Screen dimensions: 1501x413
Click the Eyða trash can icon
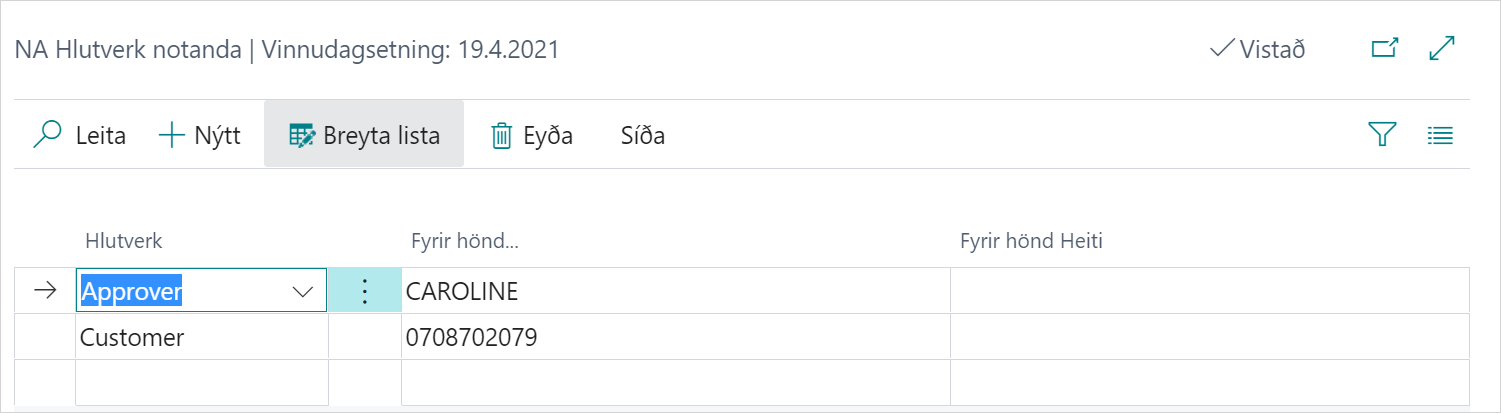pyautogui.click(x=501, y=136)
